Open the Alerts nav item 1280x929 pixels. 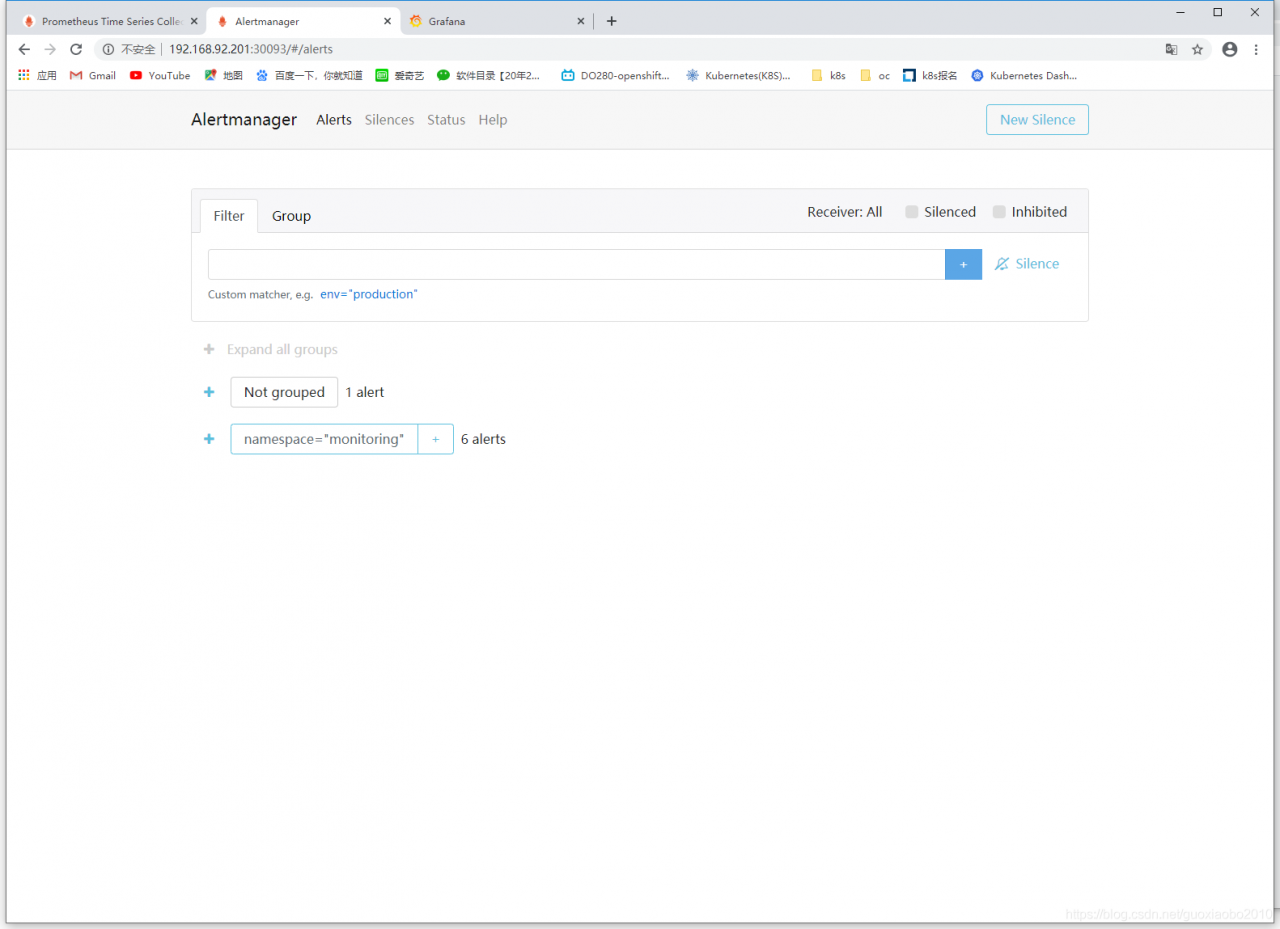[x=334, y=120]
